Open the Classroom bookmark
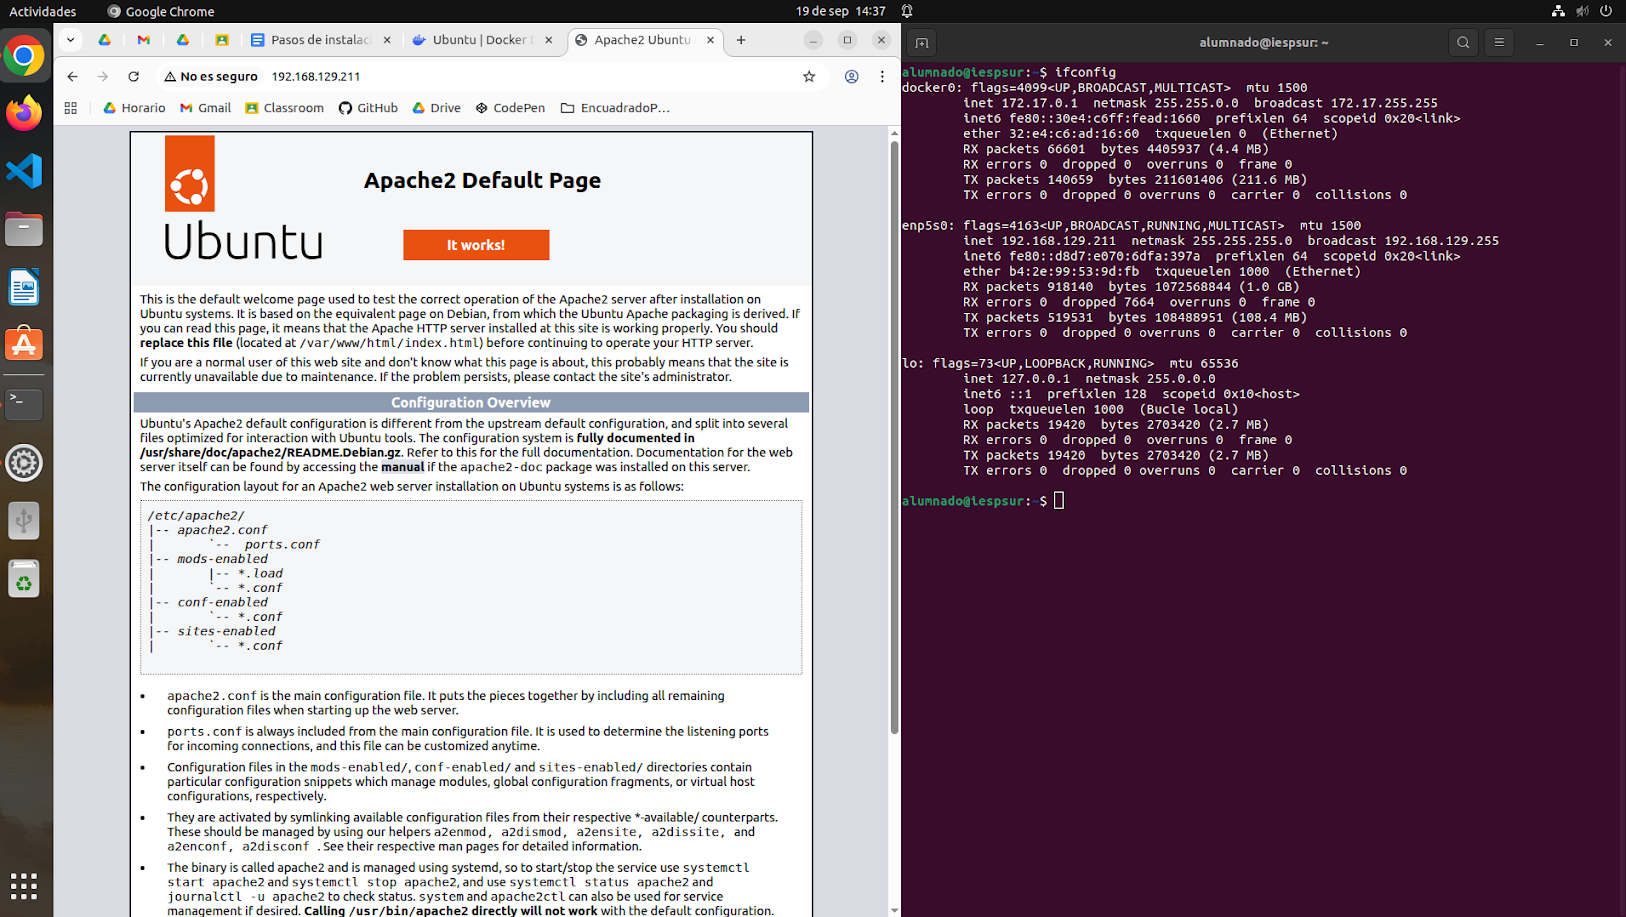Image resolution: width=1626 pixels, height=917 pixels. pos(284,108)
